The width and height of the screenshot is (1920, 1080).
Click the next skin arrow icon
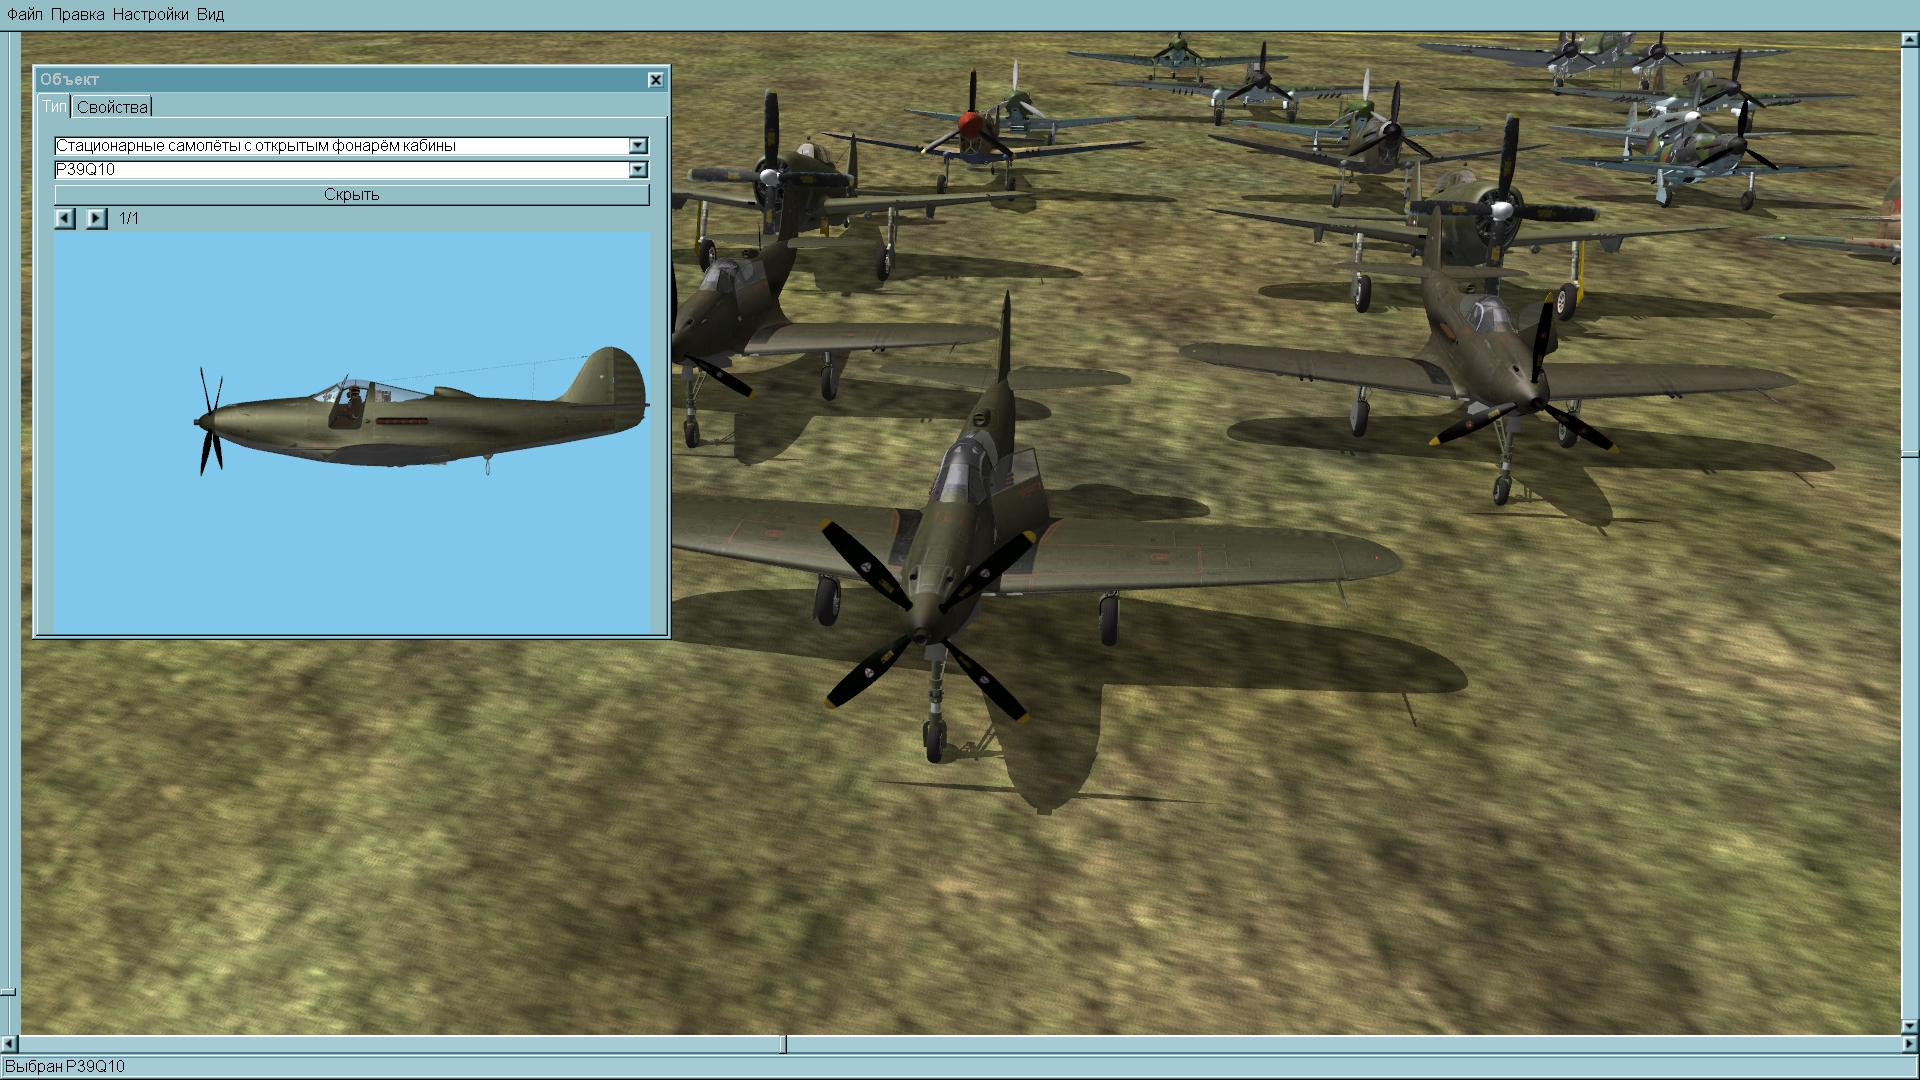[96, 218]
